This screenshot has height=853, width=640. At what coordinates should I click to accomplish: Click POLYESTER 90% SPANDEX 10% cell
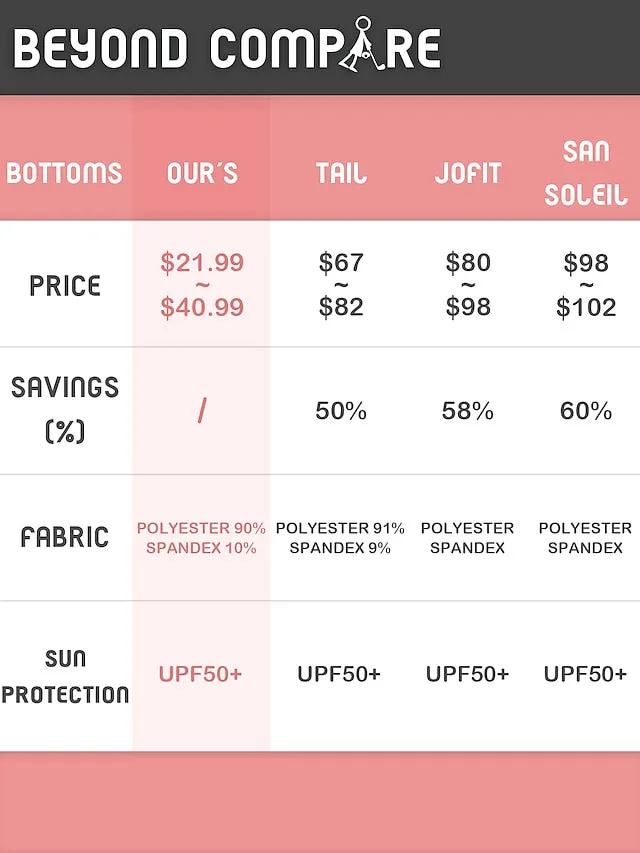[x=201, y=538]
